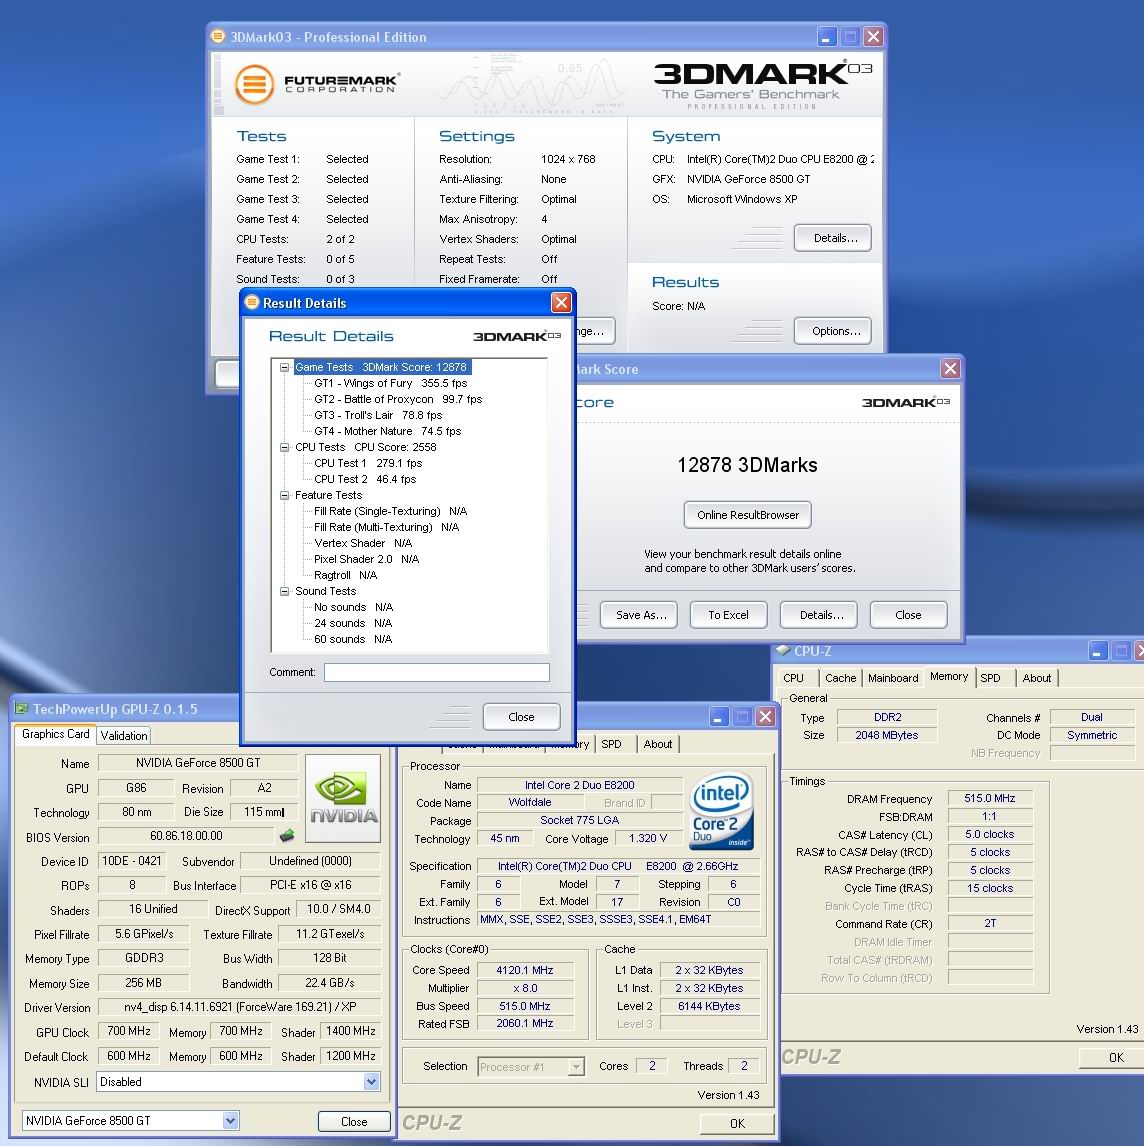The width and height of the screenshot is (1144, 1146).
Task: Collapse the Feature Tests tree node
Action: [x=284, y=496]
